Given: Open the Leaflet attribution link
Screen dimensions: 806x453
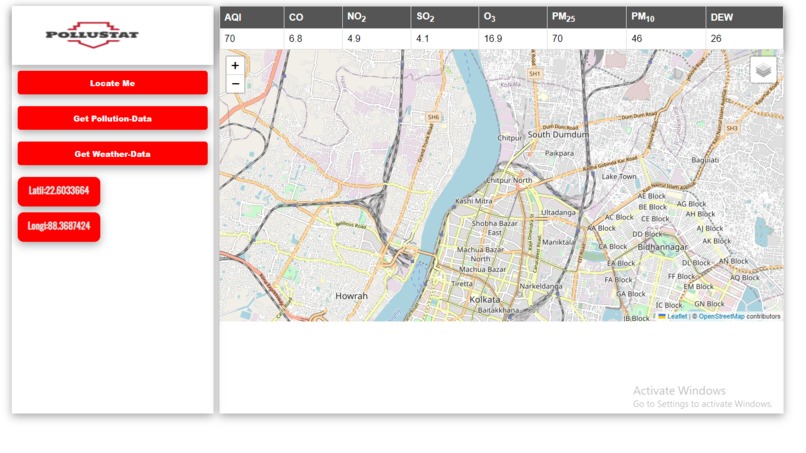Looking at the screenshot, I should 677,316.
